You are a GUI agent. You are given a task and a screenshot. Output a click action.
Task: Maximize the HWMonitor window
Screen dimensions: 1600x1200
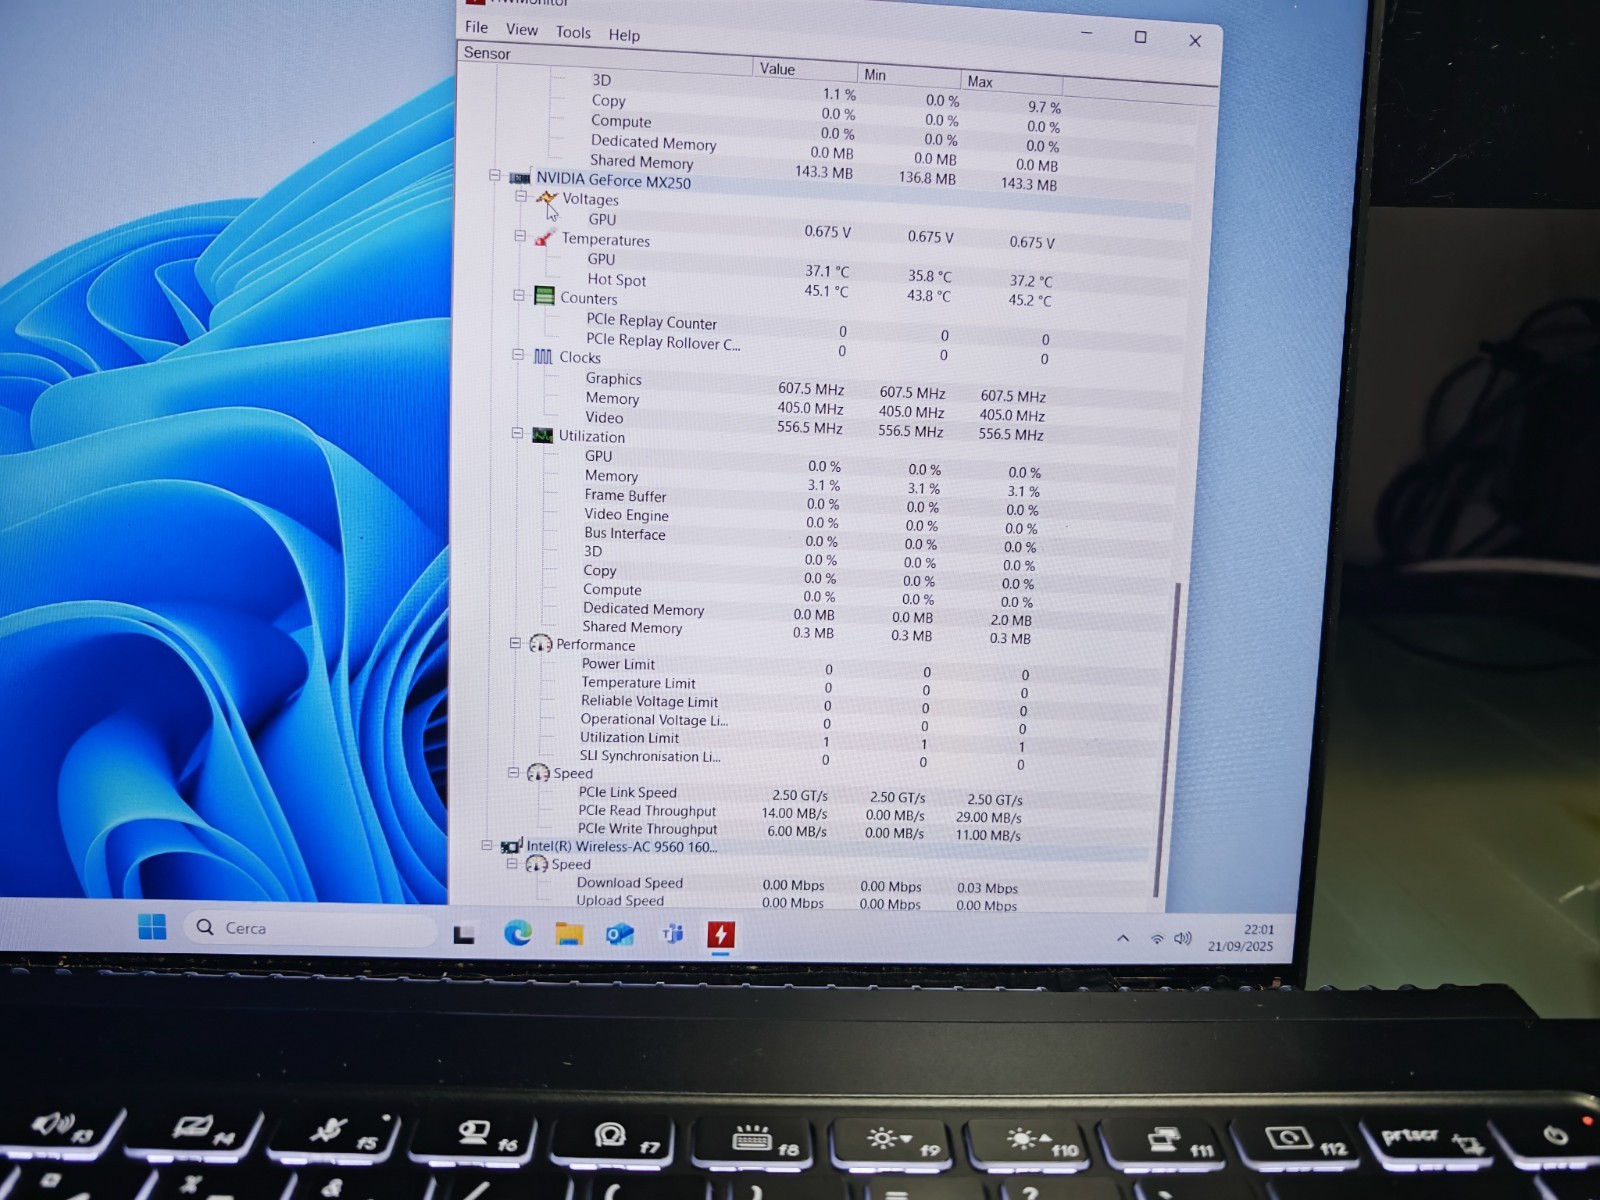click(1140, 37)
